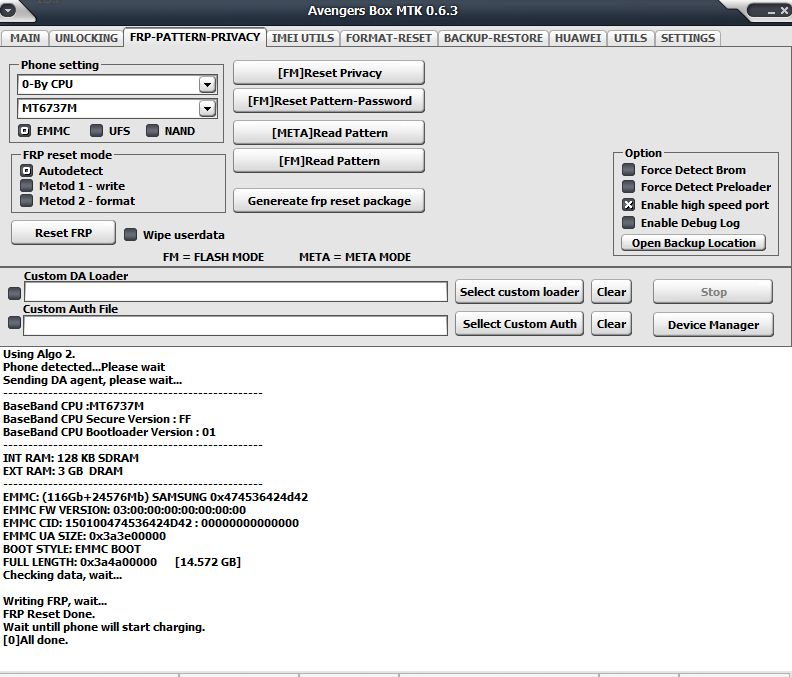The height and width of the screenshot is (677, 792).
Task: Click Select custom loader button
Action: tap(519, 292)
